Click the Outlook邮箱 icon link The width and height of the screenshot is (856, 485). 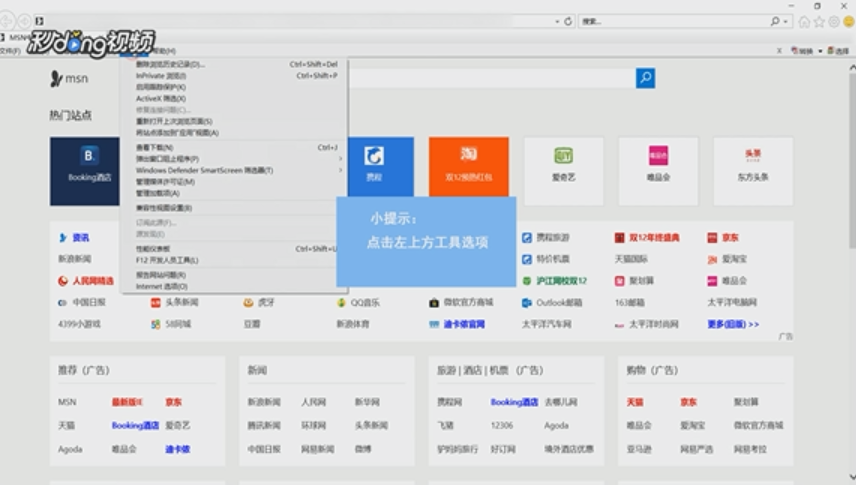point(552,303)
